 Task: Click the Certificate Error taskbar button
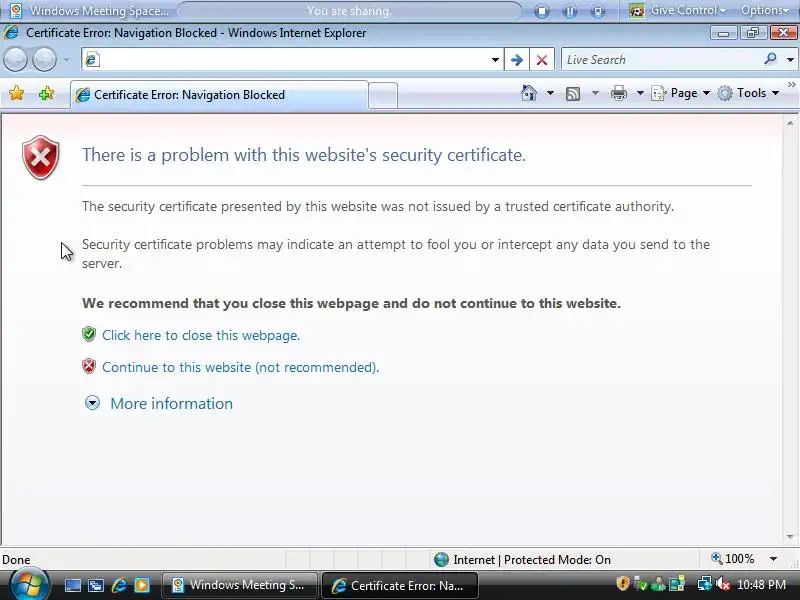400,586
